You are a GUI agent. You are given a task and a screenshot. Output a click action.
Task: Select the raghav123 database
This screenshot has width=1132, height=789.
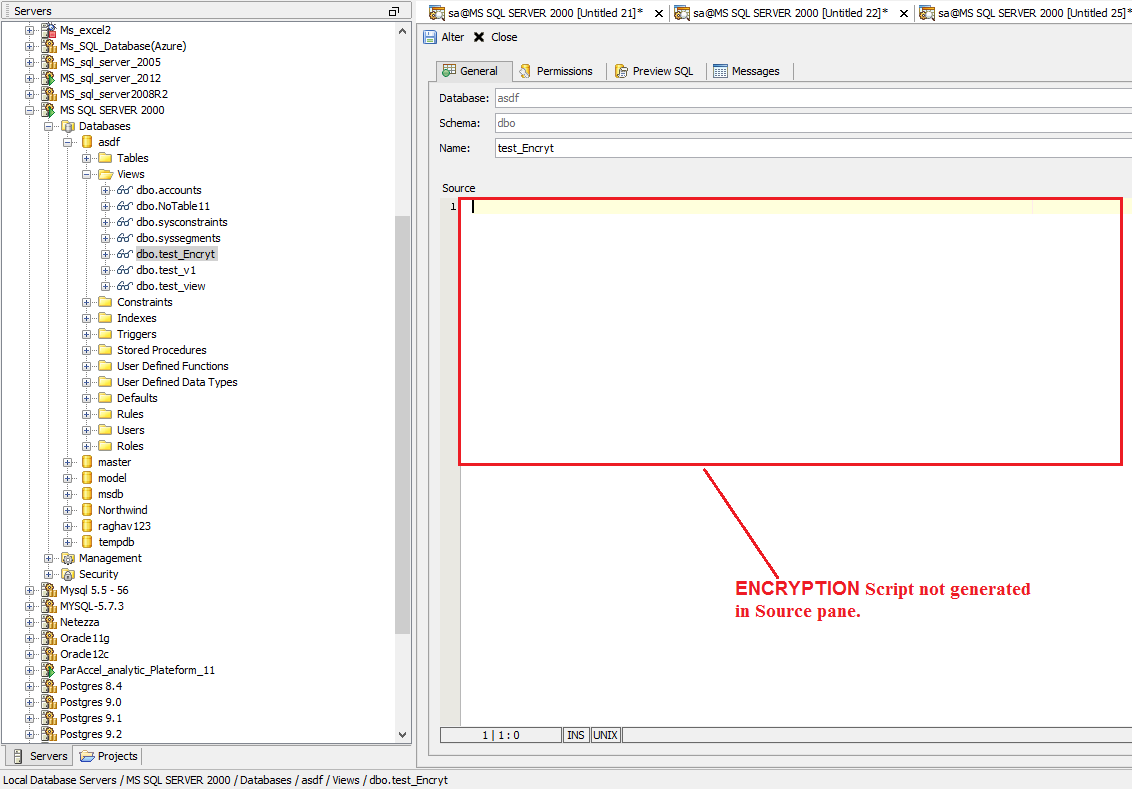[124, 526]
